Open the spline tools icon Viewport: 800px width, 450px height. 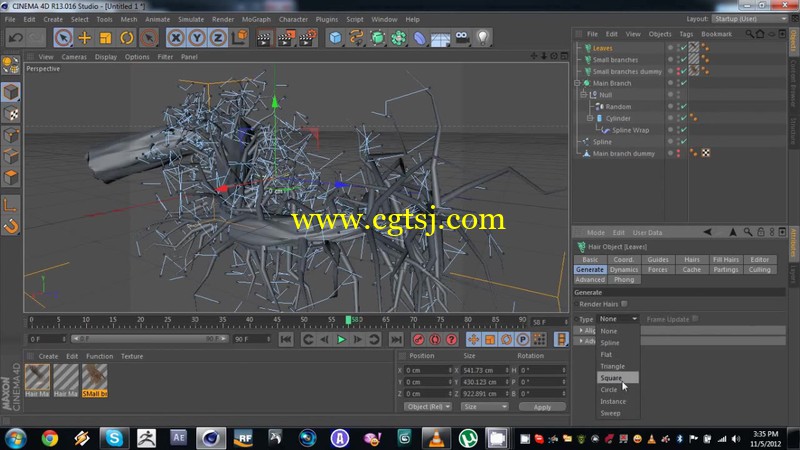(356, 38)
